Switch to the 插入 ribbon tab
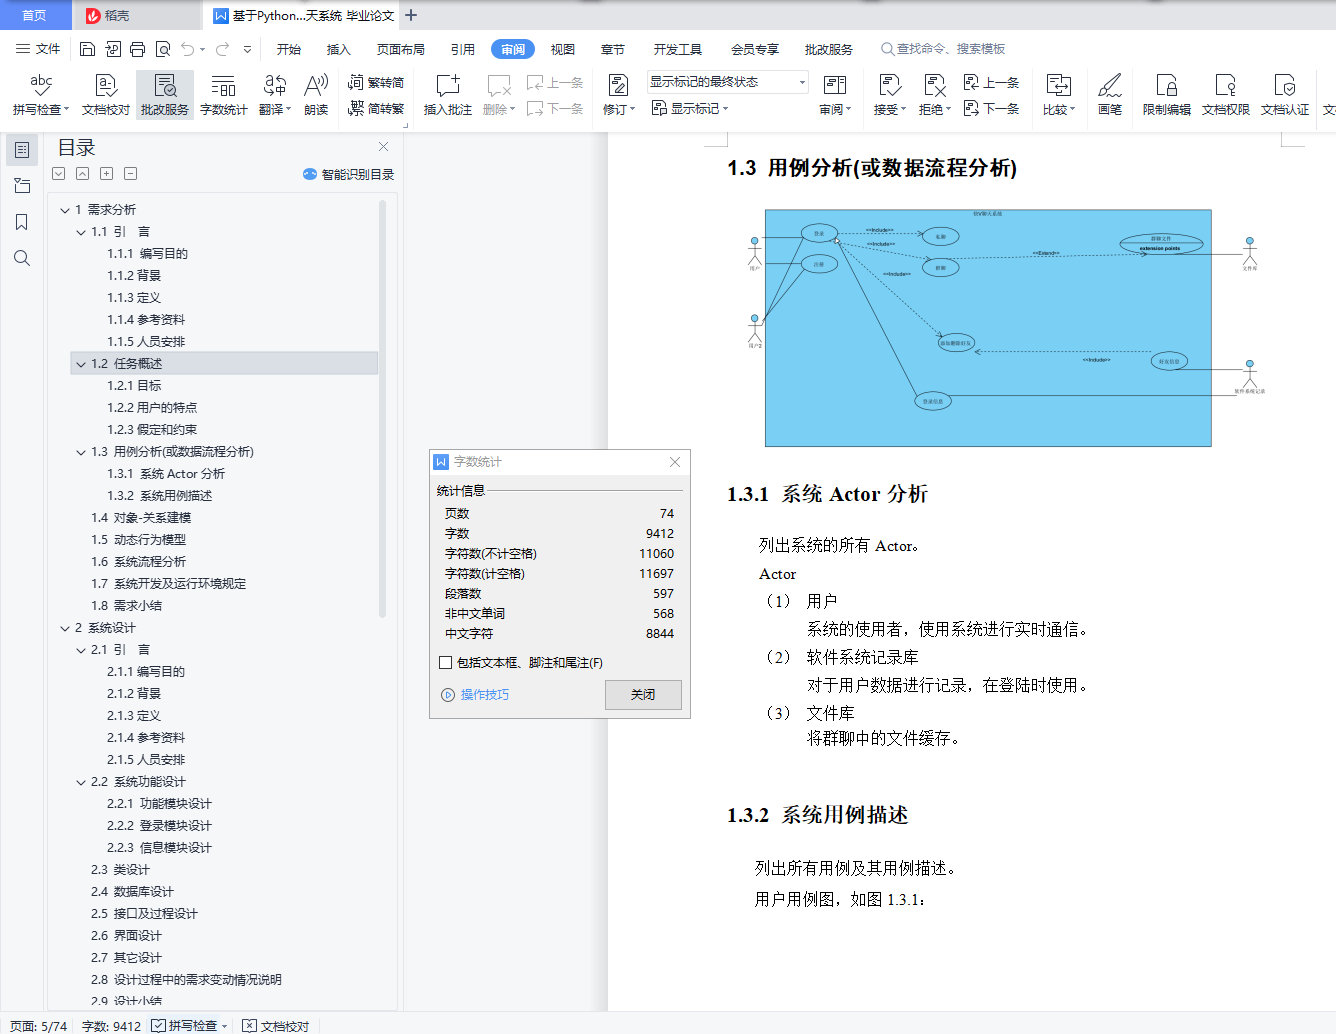This screenshot has width=1336, height=1034. tap(339, 49)
